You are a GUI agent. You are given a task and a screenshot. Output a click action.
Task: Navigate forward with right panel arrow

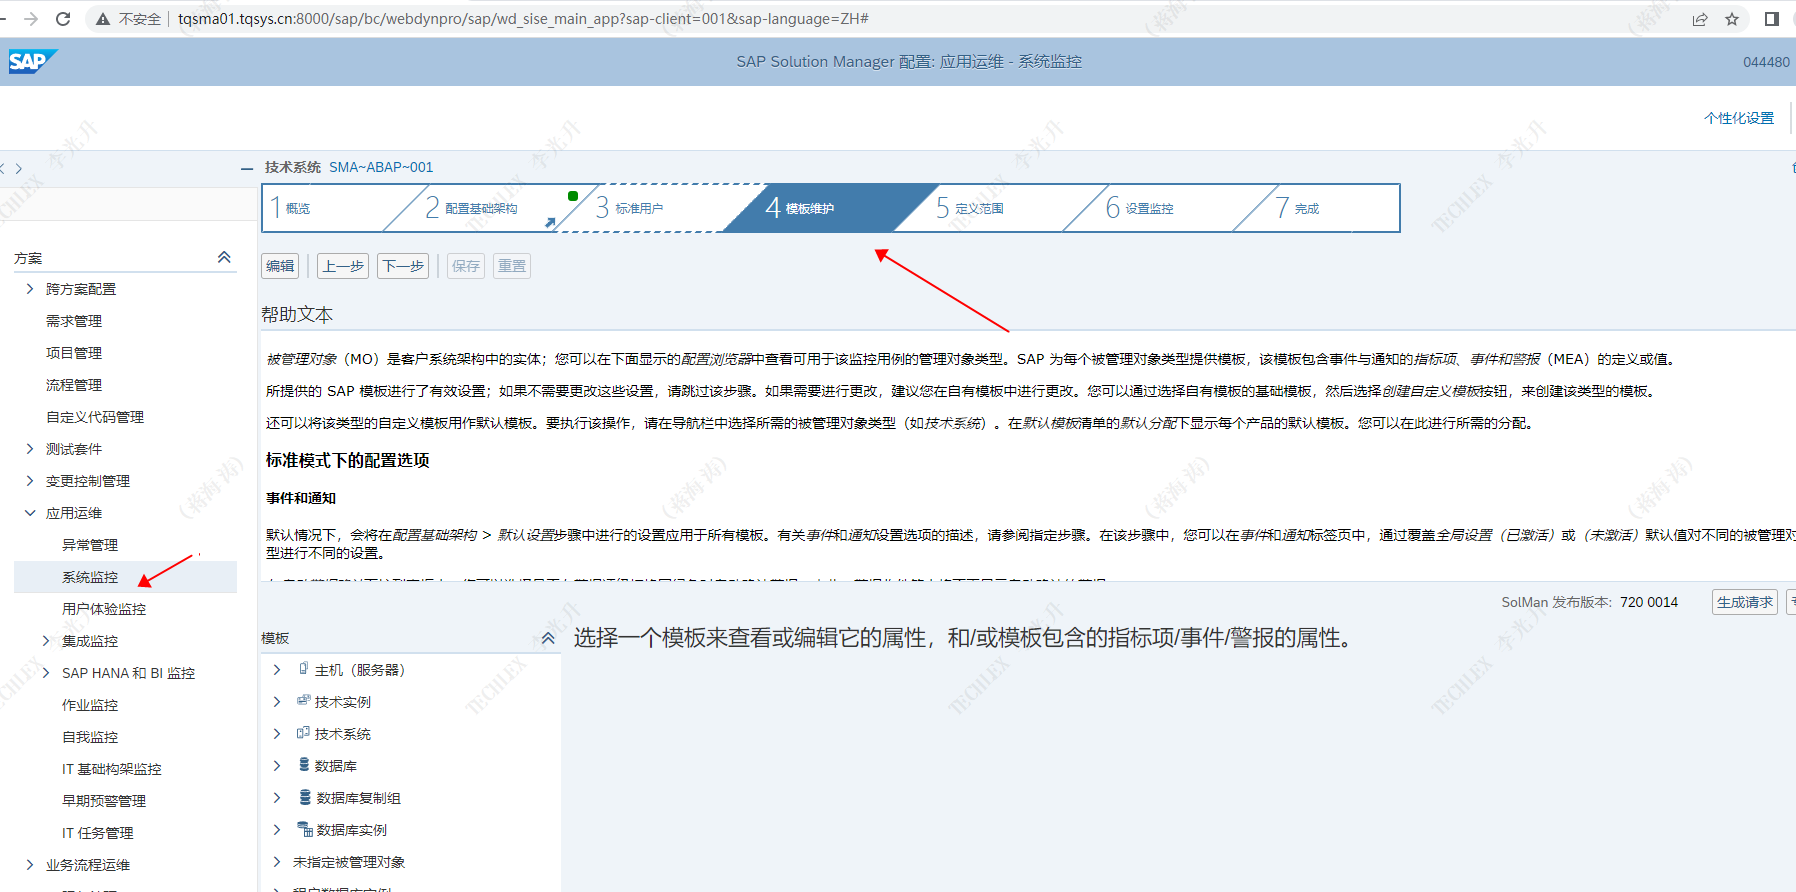tap(19, 169)
